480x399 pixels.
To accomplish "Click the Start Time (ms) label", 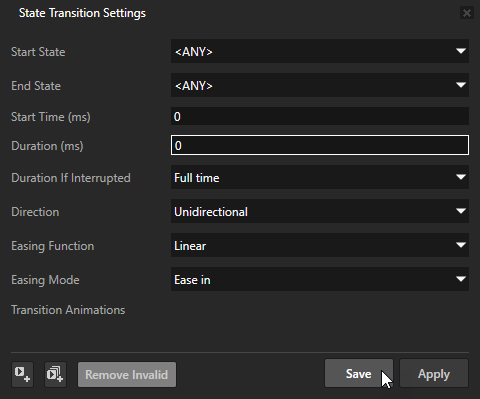I will coord(51,117).
